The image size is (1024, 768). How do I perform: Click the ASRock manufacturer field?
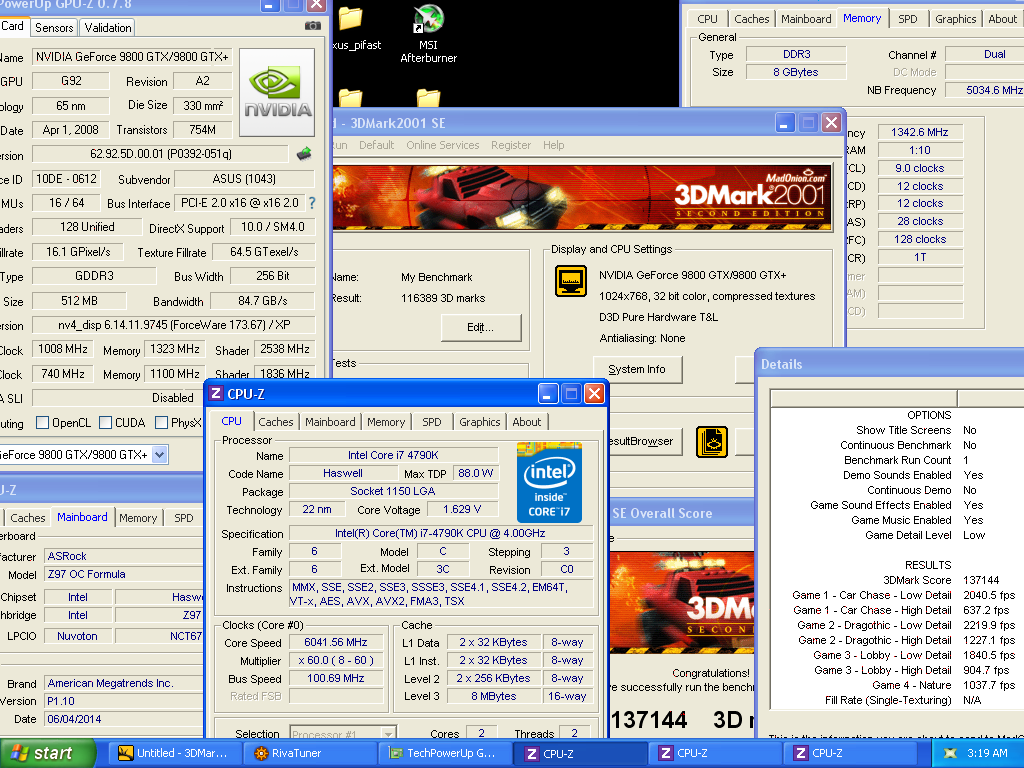tap(124, 556)
